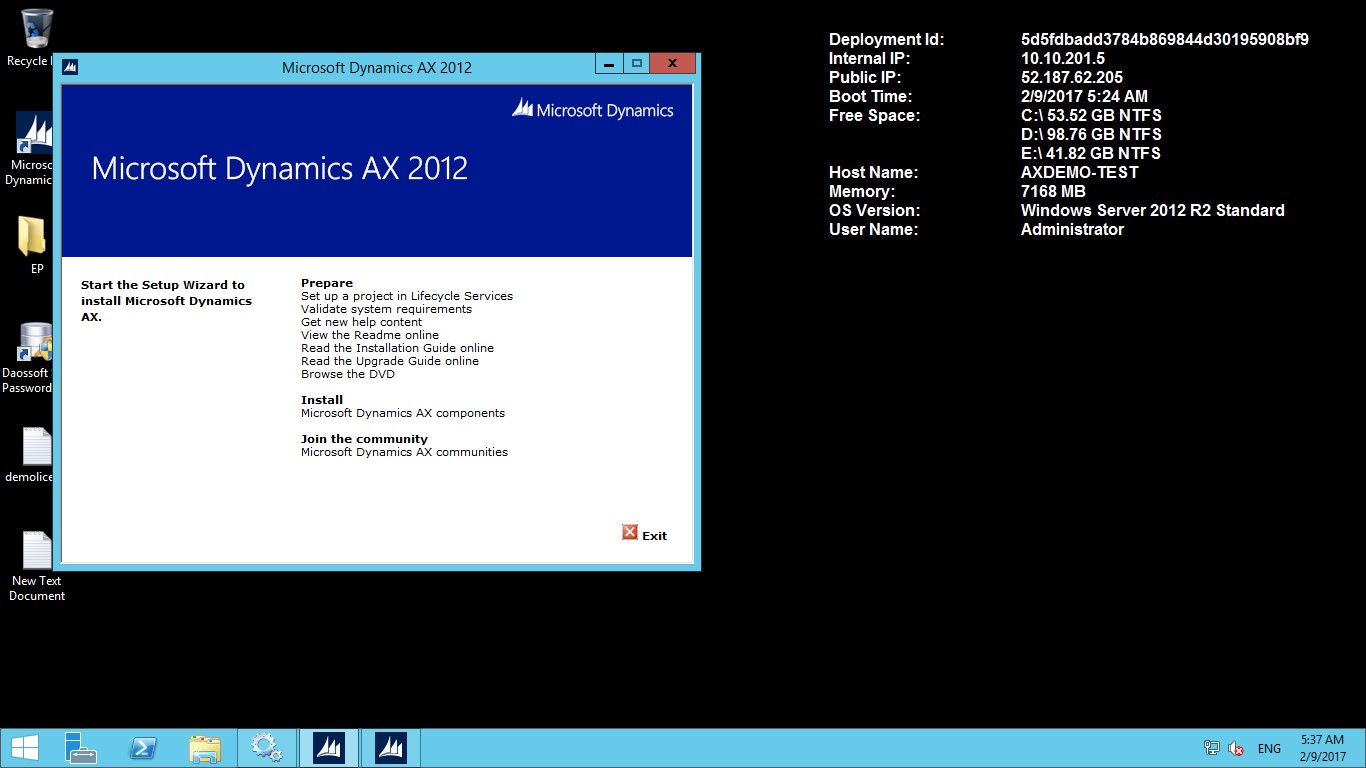Viewport: 1366px width, 768px height.
Task: Launch Server Manager from the taskbar
Action: pyautogui.click(x=80, y=747)
